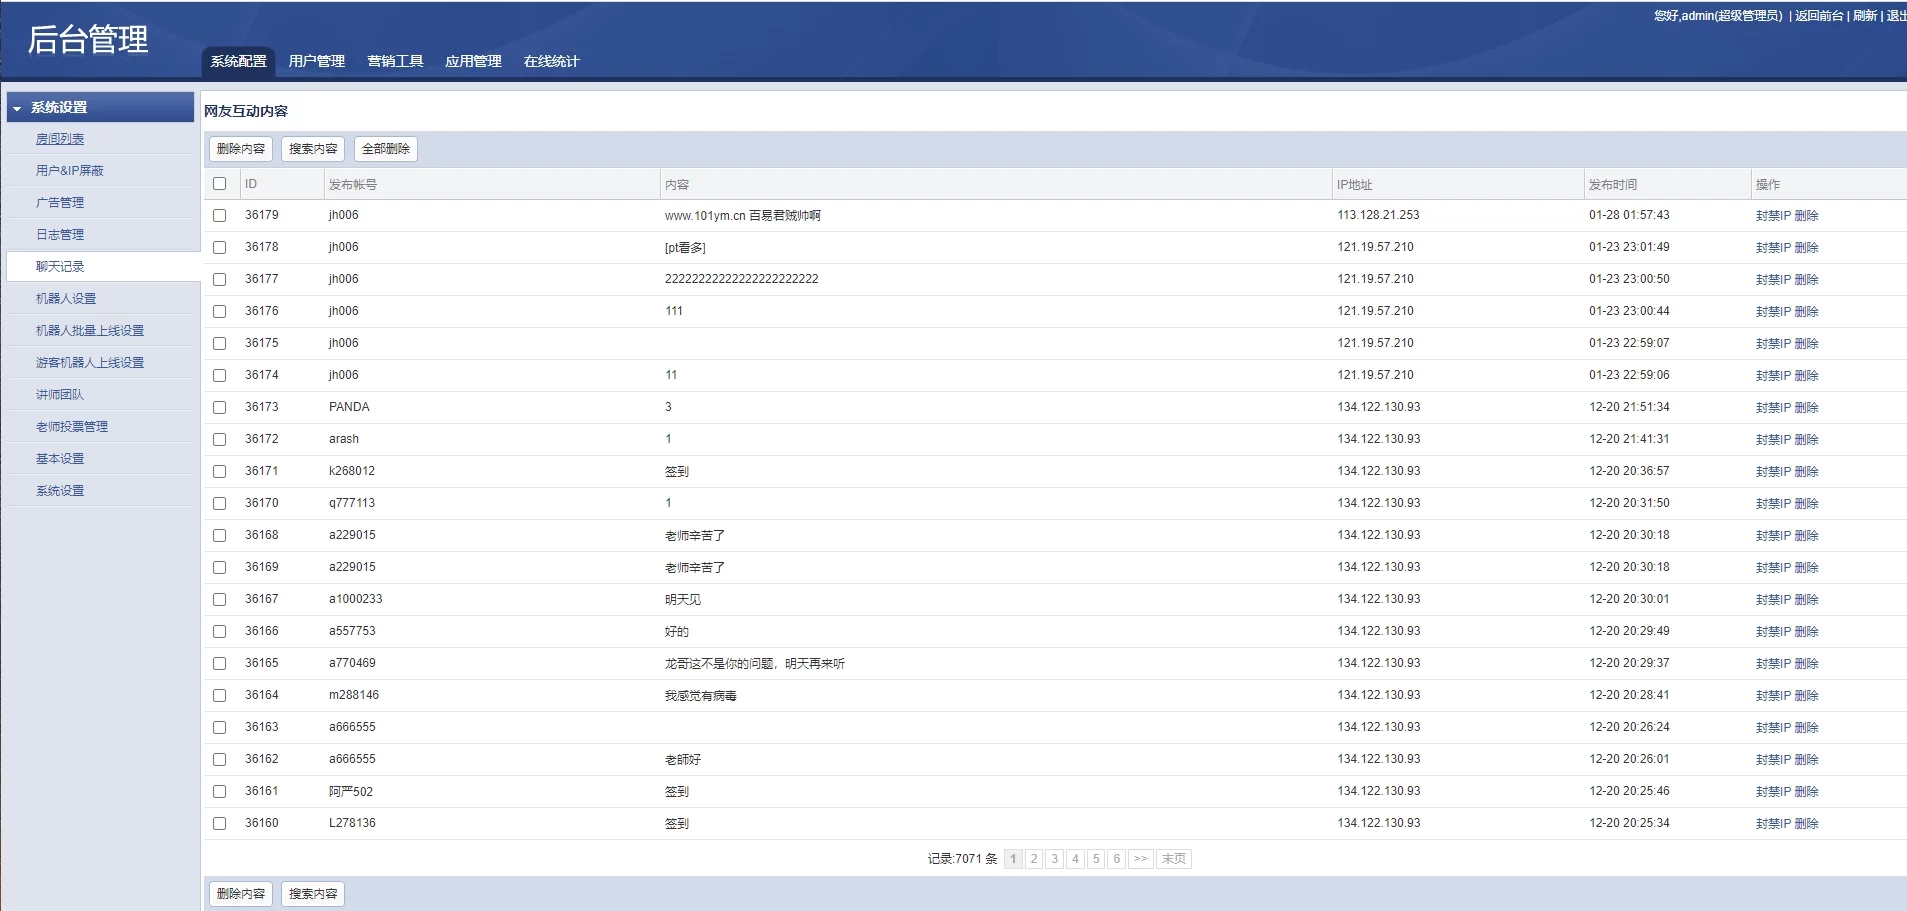This screenshot has width=1907, height=911.
Task: Click the 全部删除 button
Action: tap(385, 149)
